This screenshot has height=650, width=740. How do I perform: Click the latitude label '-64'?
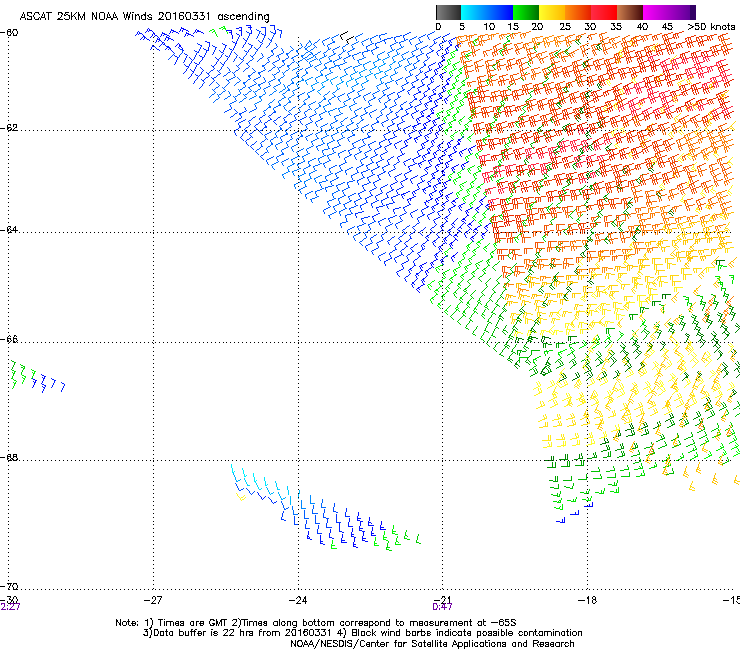click(9, 230)
